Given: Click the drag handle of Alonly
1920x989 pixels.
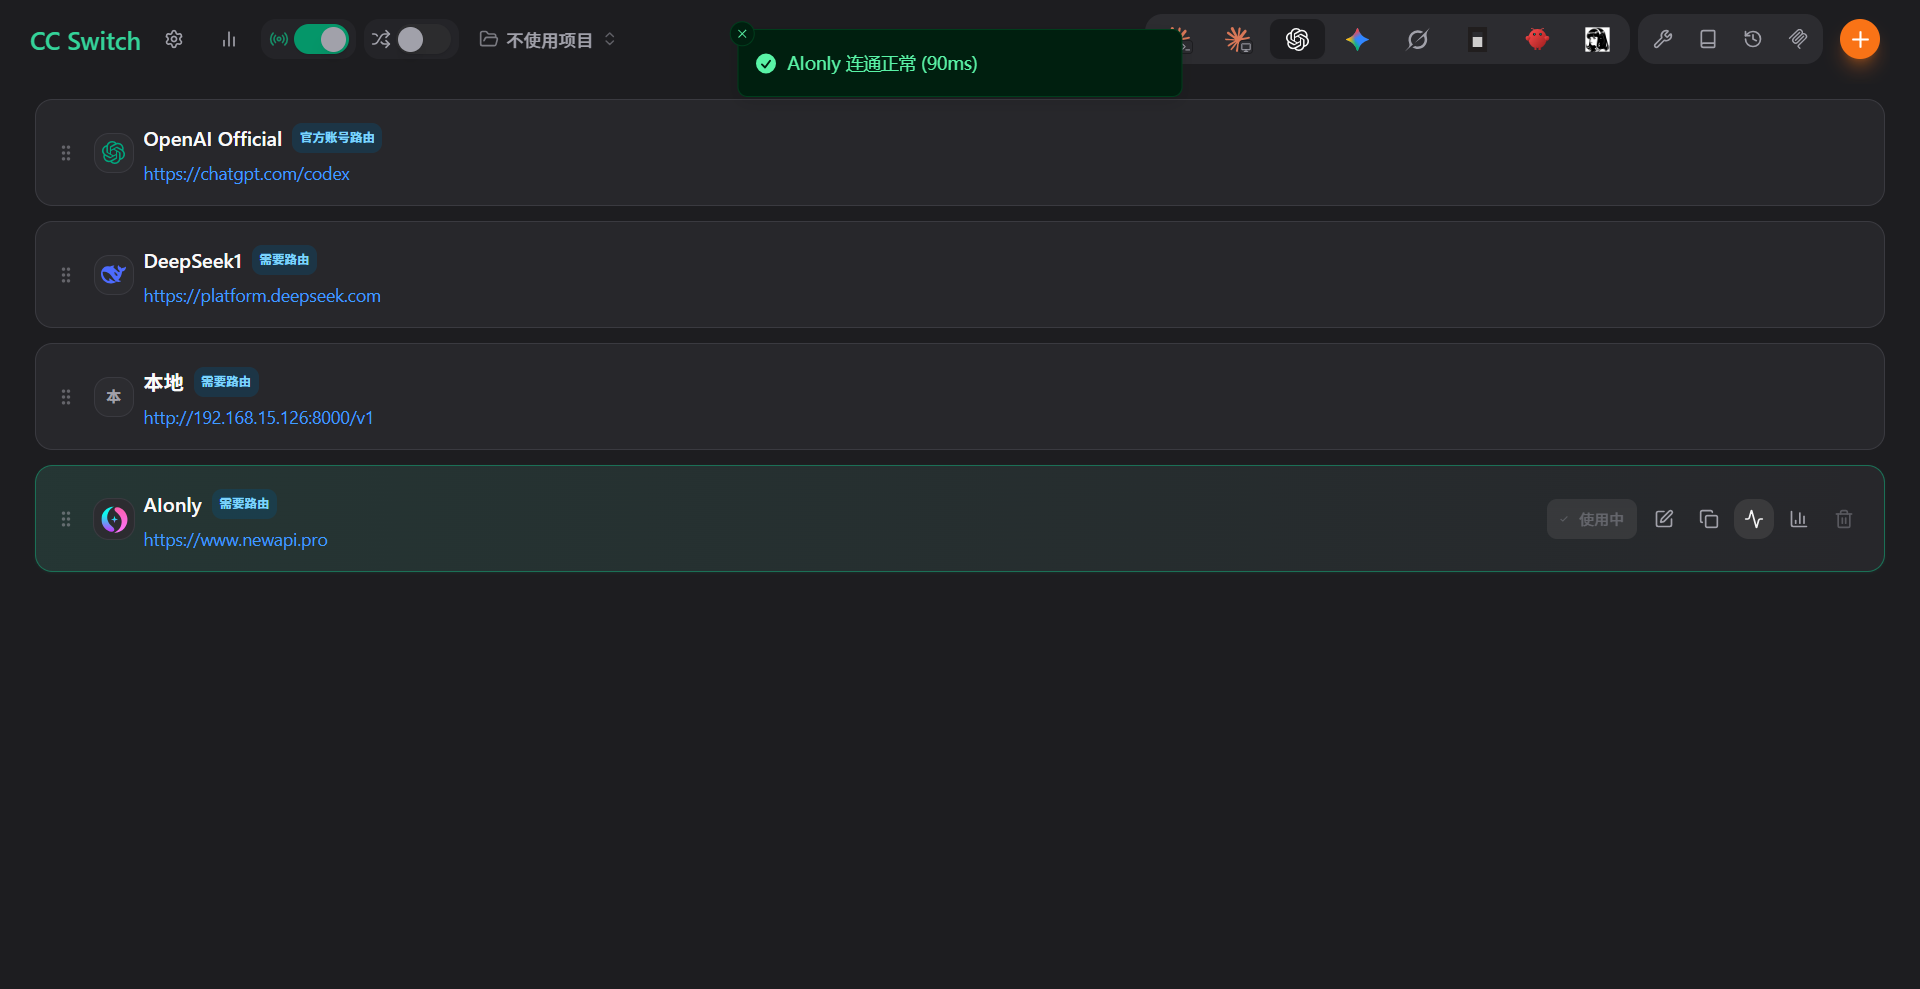Looking at the screenshot, I should click(x=66, y=519).
